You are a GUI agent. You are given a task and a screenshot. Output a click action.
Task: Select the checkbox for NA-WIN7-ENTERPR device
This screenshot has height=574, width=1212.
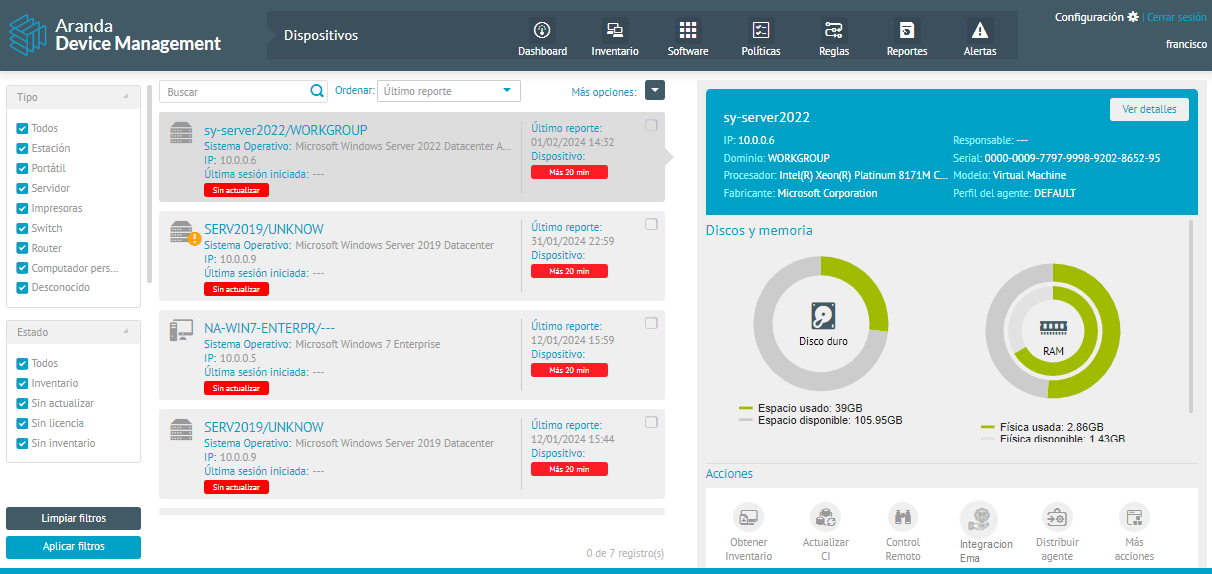coord(651,323)
